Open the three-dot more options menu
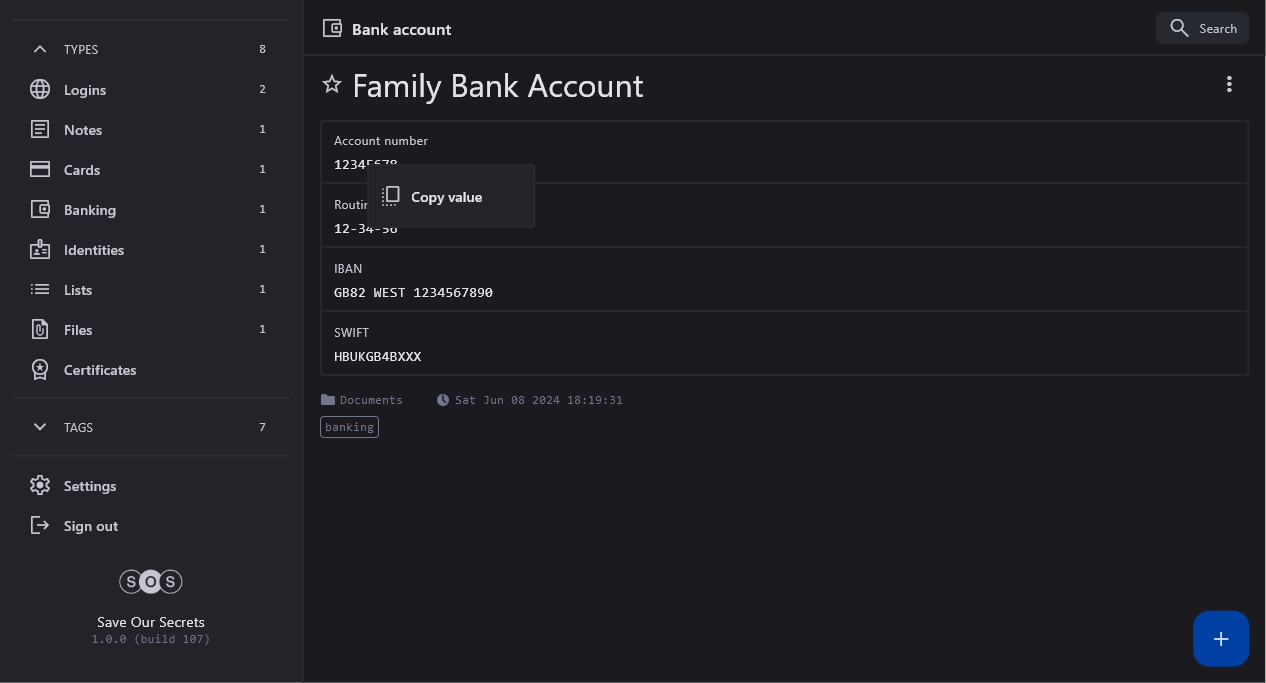 click(x=1229, y=85)
